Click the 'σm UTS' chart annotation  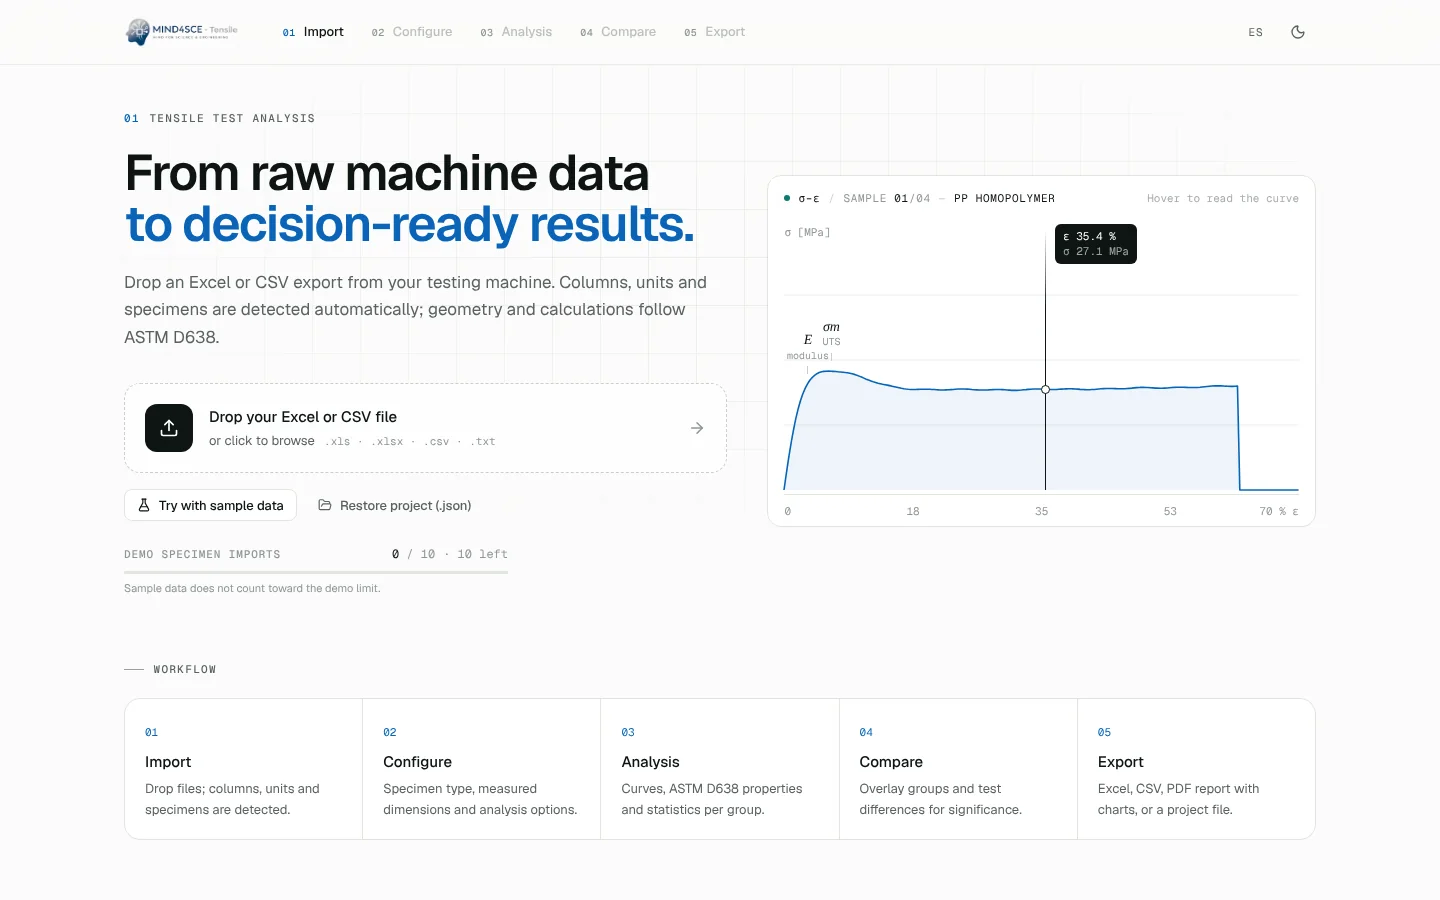pyautogui.click(x=831, y=334)
